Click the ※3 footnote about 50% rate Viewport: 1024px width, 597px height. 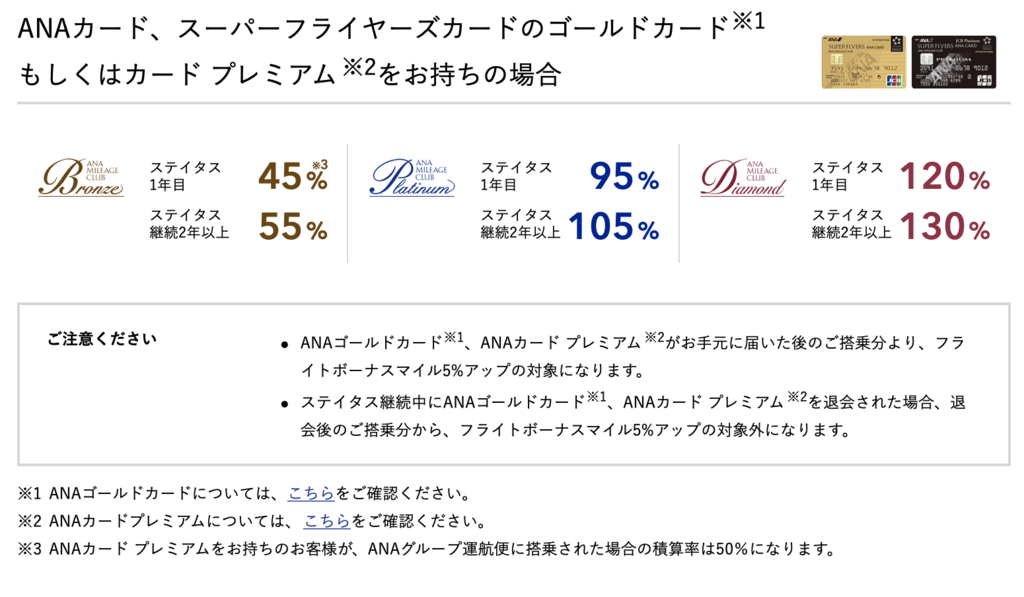pos(426,548)
